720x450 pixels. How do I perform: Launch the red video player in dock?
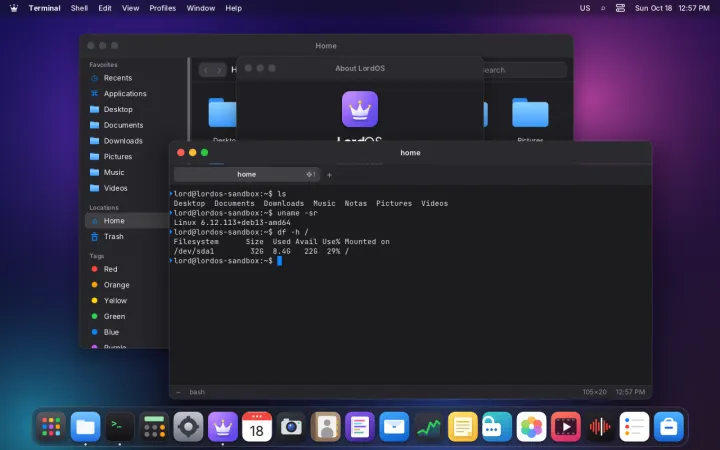tap(565, 427)
